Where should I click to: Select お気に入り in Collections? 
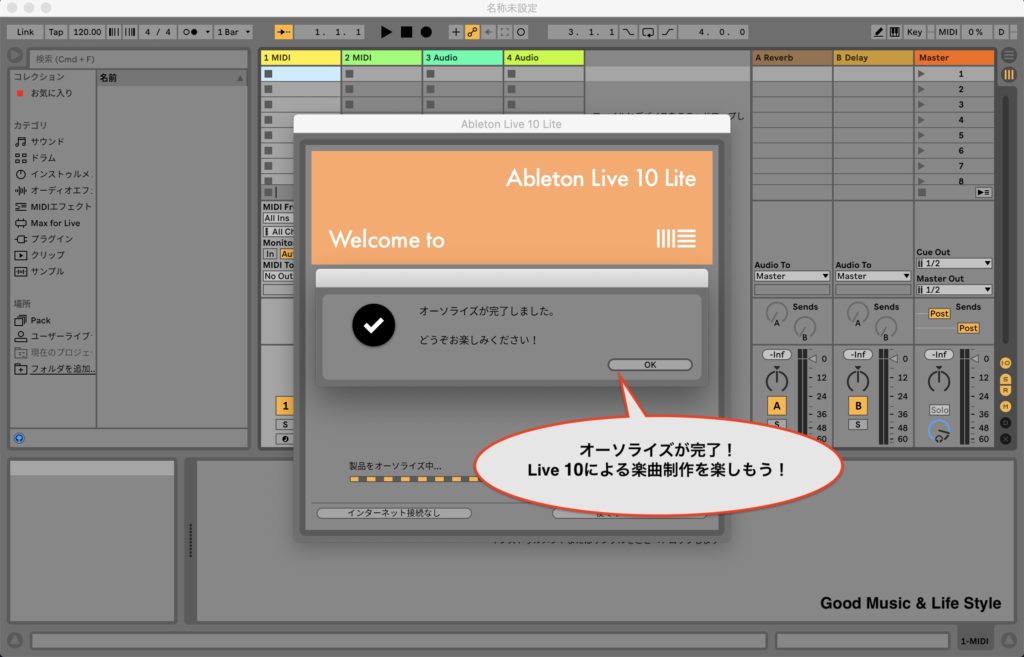tap(51, 93)
